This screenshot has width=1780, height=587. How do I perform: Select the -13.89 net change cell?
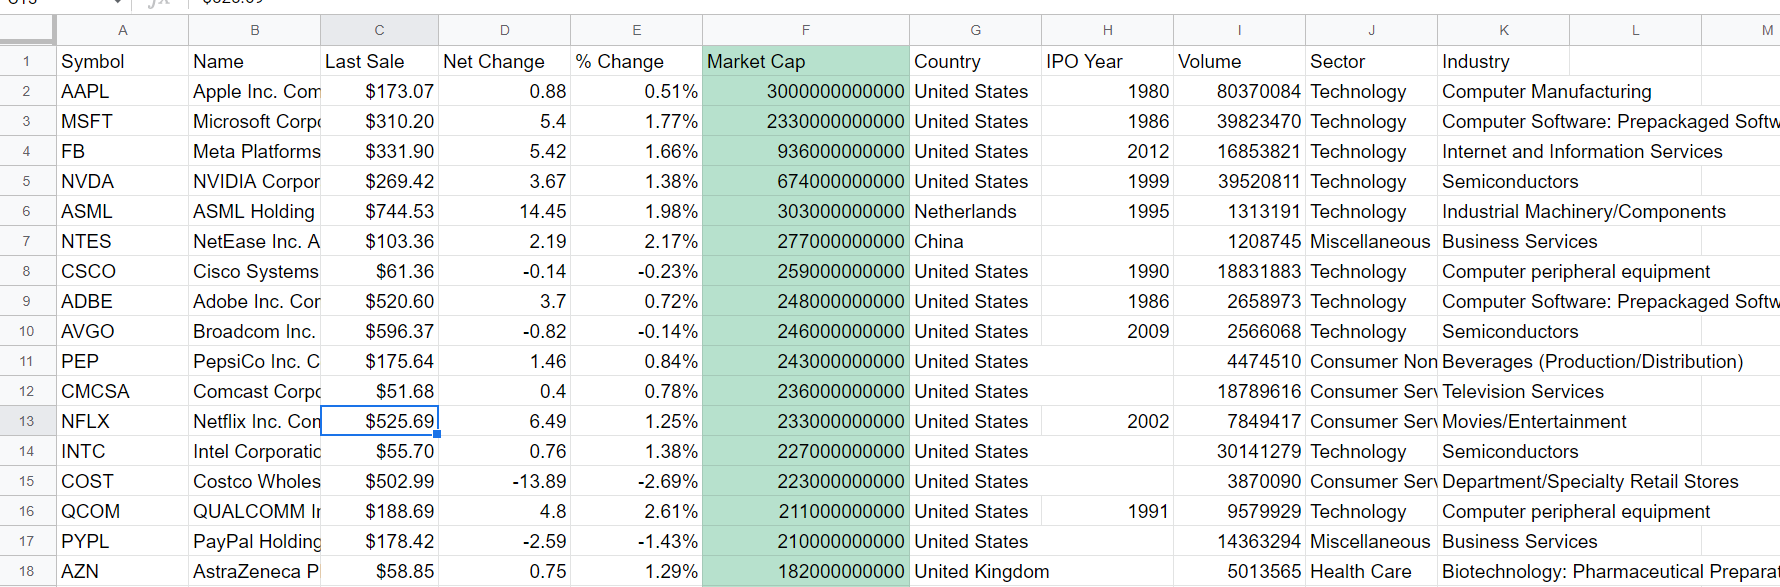505,481
